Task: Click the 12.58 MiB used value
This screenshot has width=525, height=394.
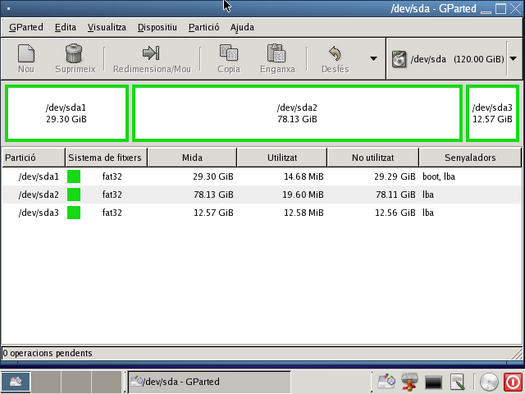Action: (304, 213)
